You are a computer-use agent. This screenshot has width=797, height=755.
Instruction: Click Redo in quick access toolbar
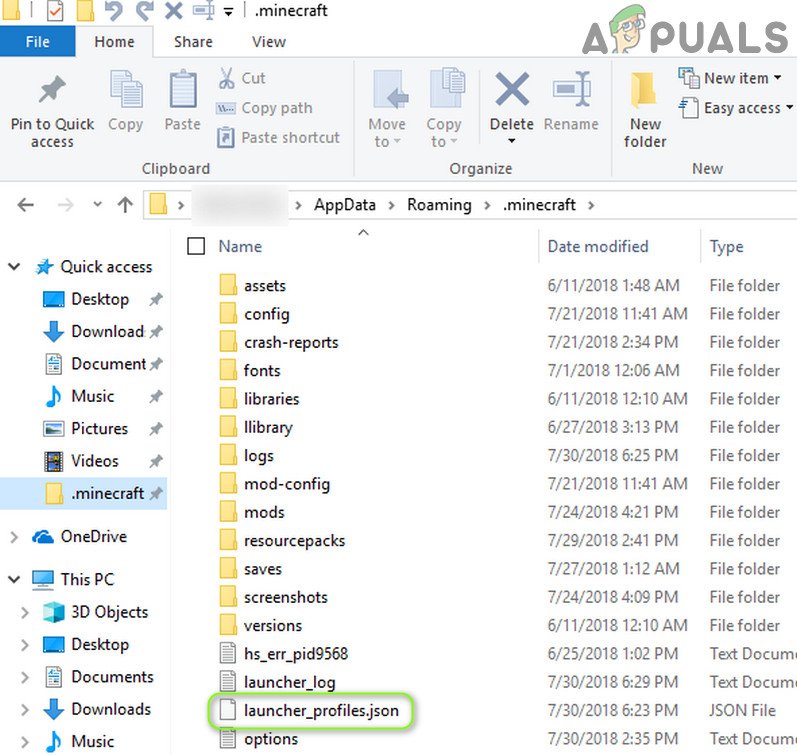[x=144, y=10]
